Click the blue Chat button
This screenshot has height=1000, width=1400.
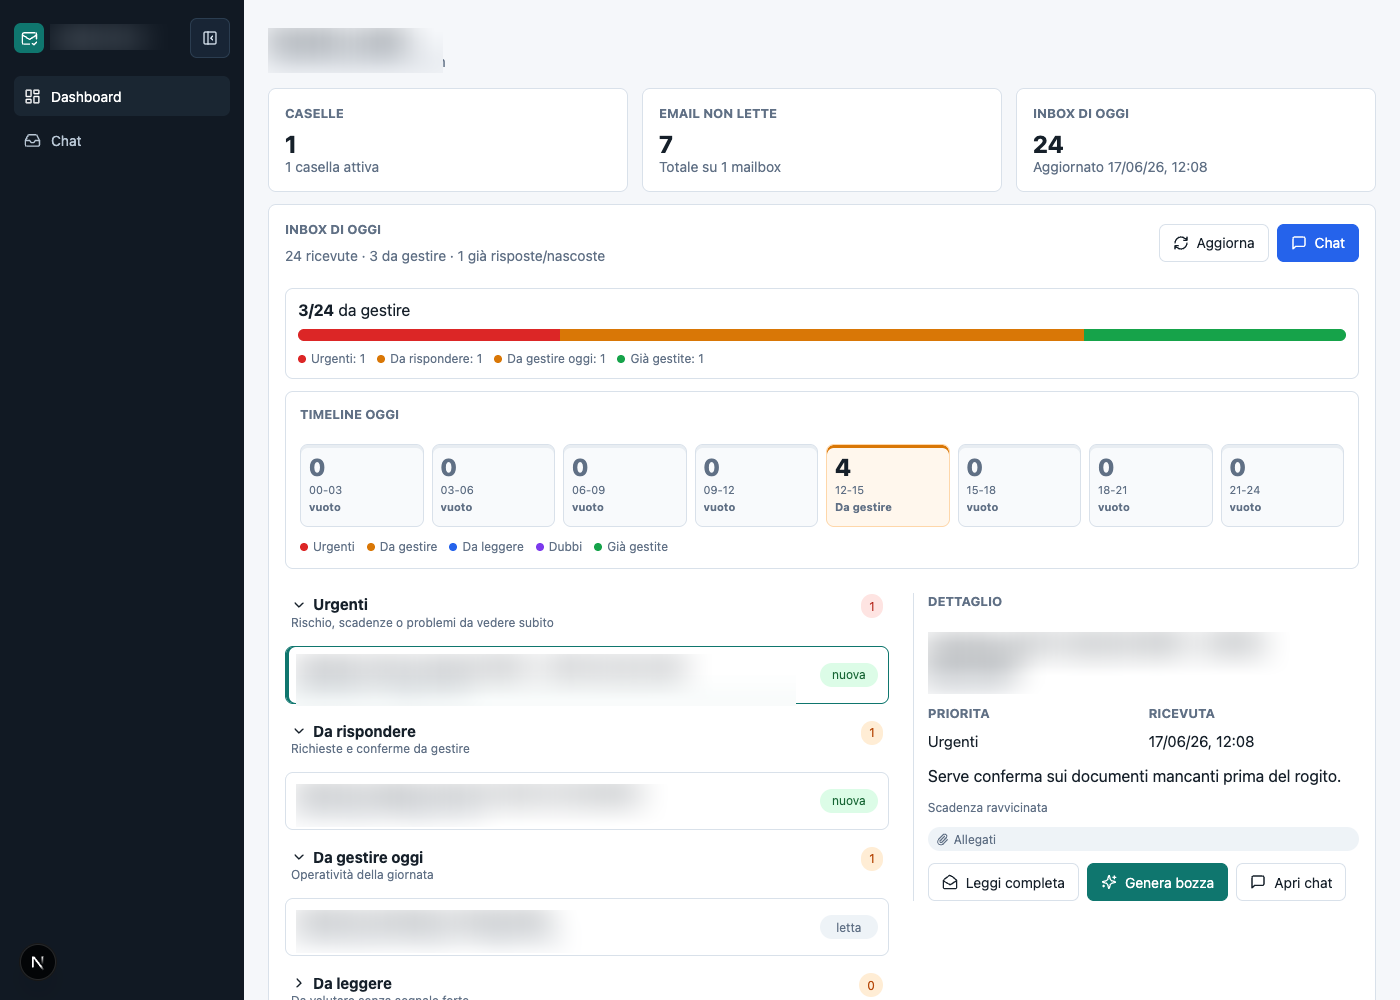(1318, 243)
